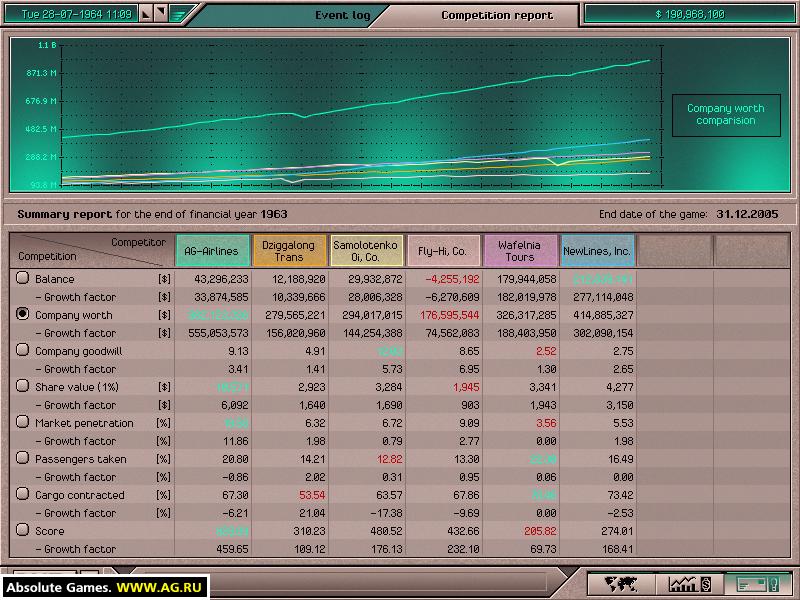Select the Balance radio button
Screen dimensions: 800x600
click(x=22, y=279)
